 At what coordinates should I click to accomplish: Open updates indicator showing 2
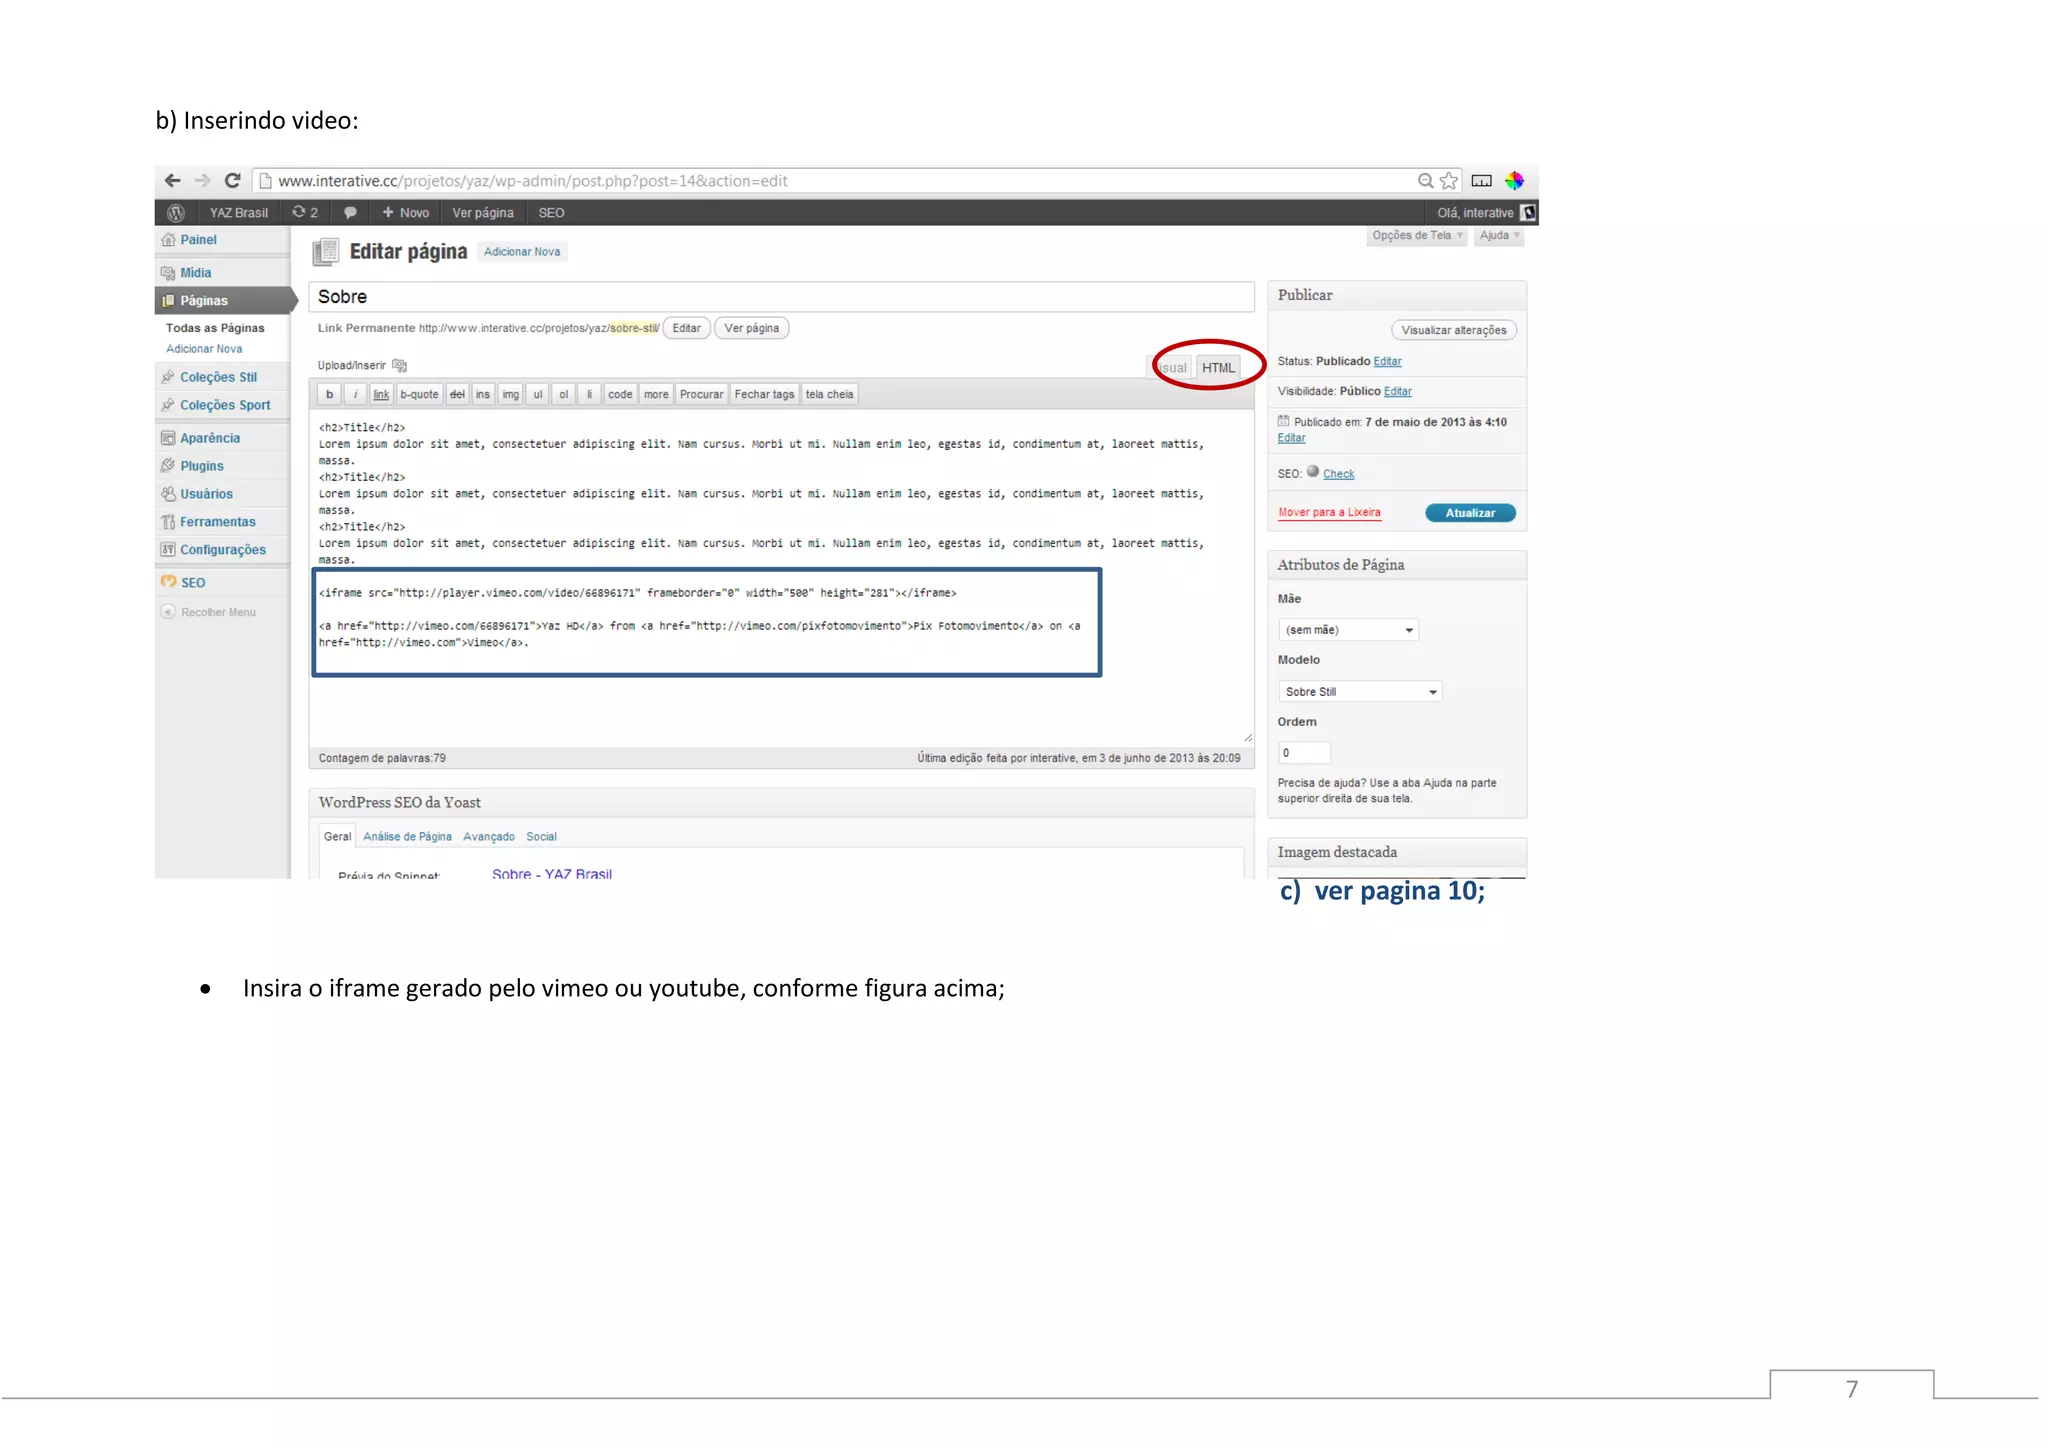305,213
